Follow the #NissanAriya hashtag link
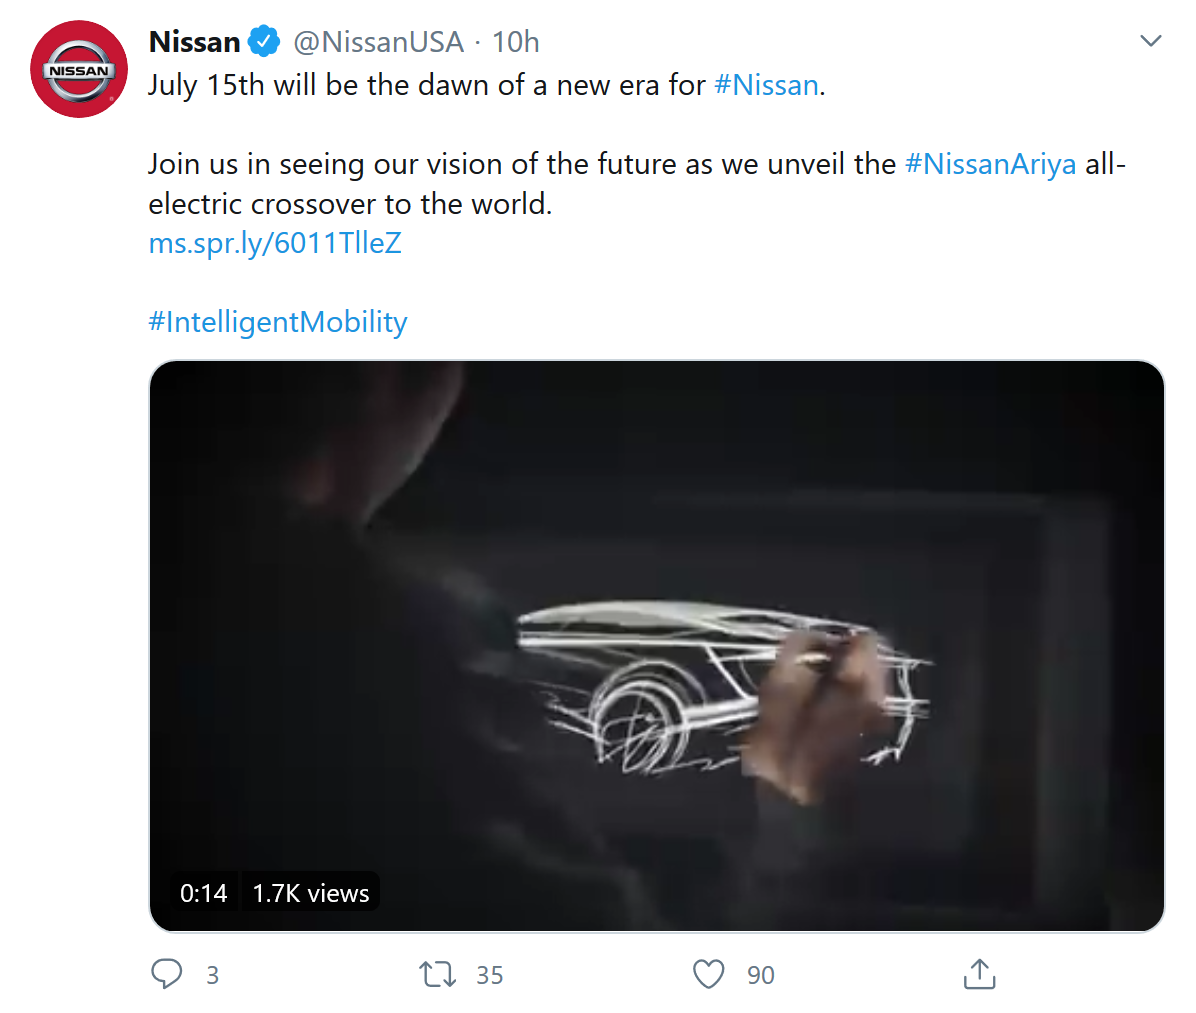1196x1013 pixels. tap(990, 164)
